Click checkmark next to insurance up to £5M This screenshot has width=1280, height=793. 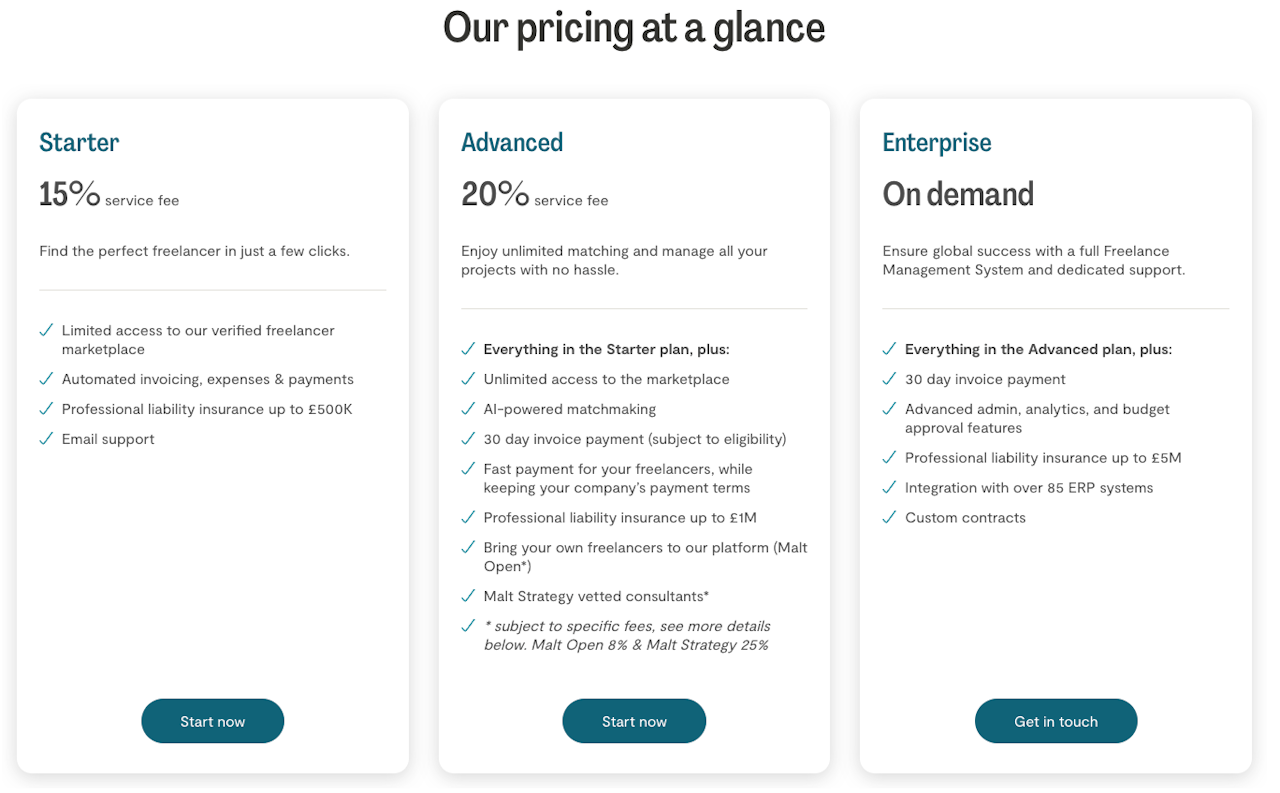[890, 457]
